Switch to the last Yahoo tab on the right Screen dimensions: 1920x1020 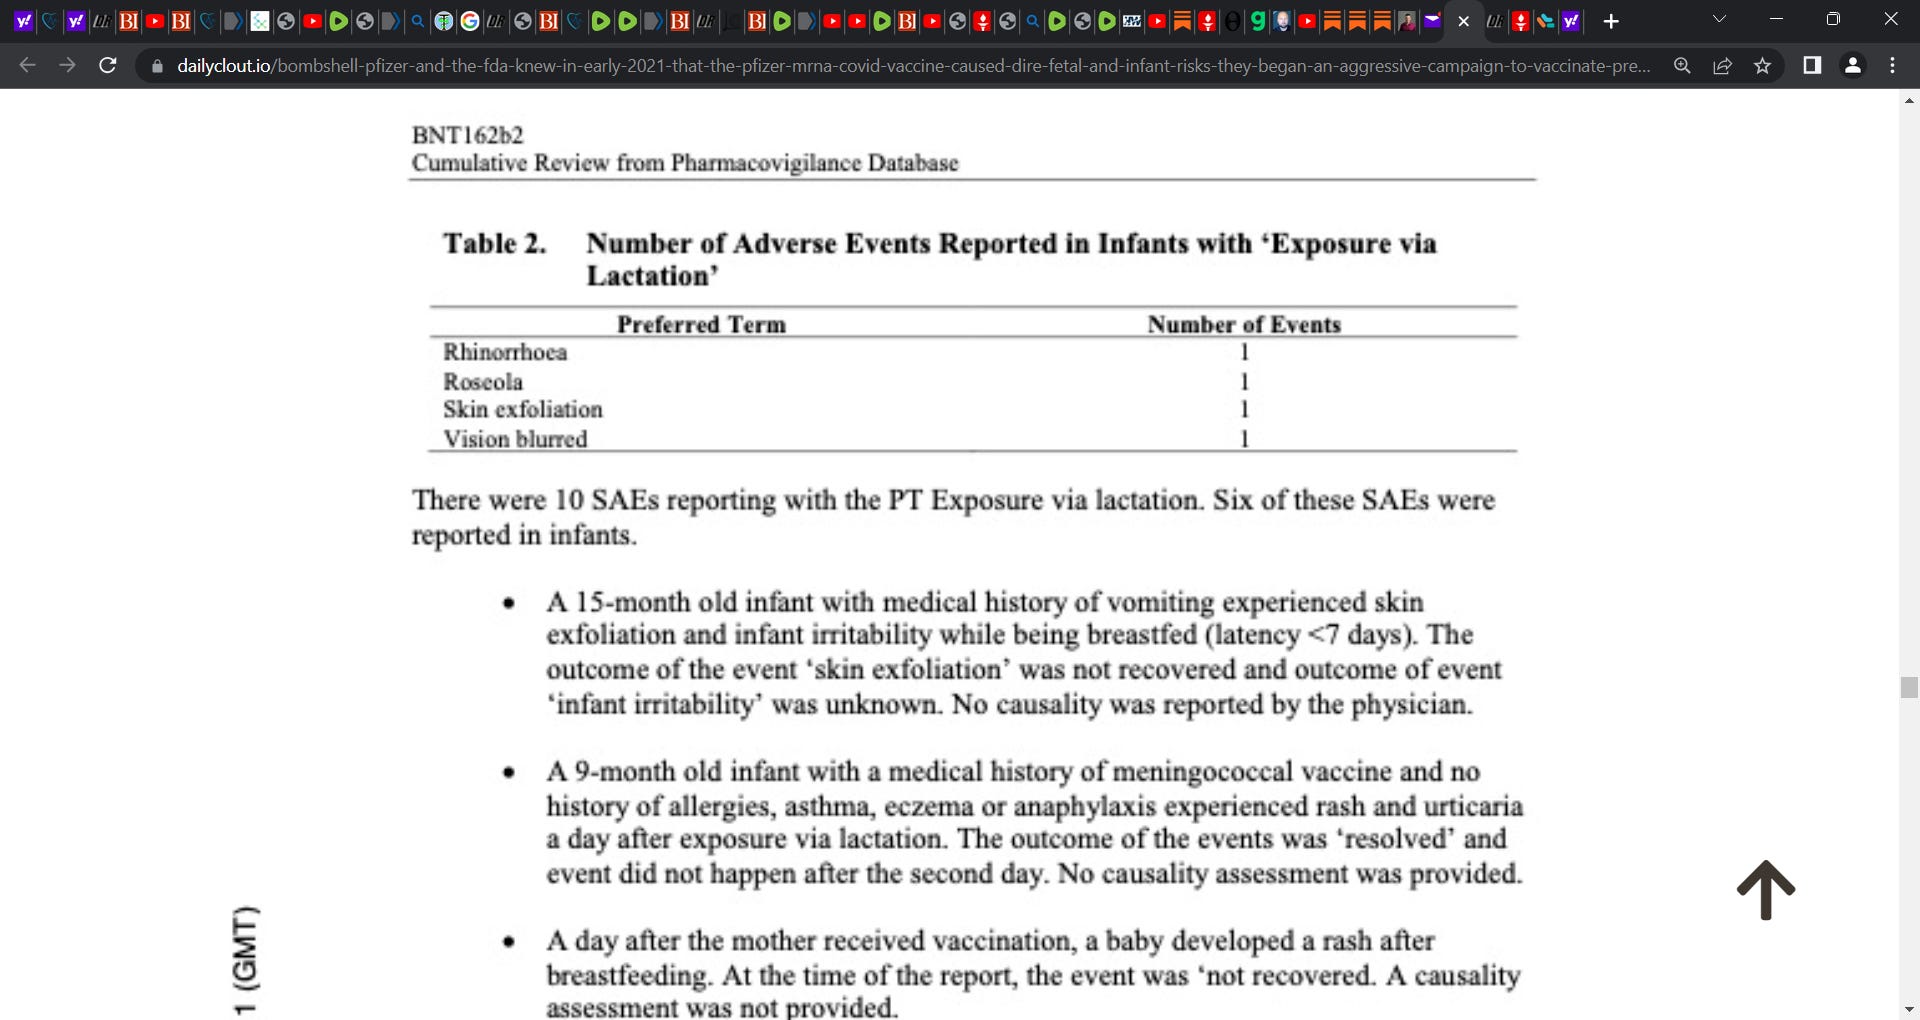1571,21
